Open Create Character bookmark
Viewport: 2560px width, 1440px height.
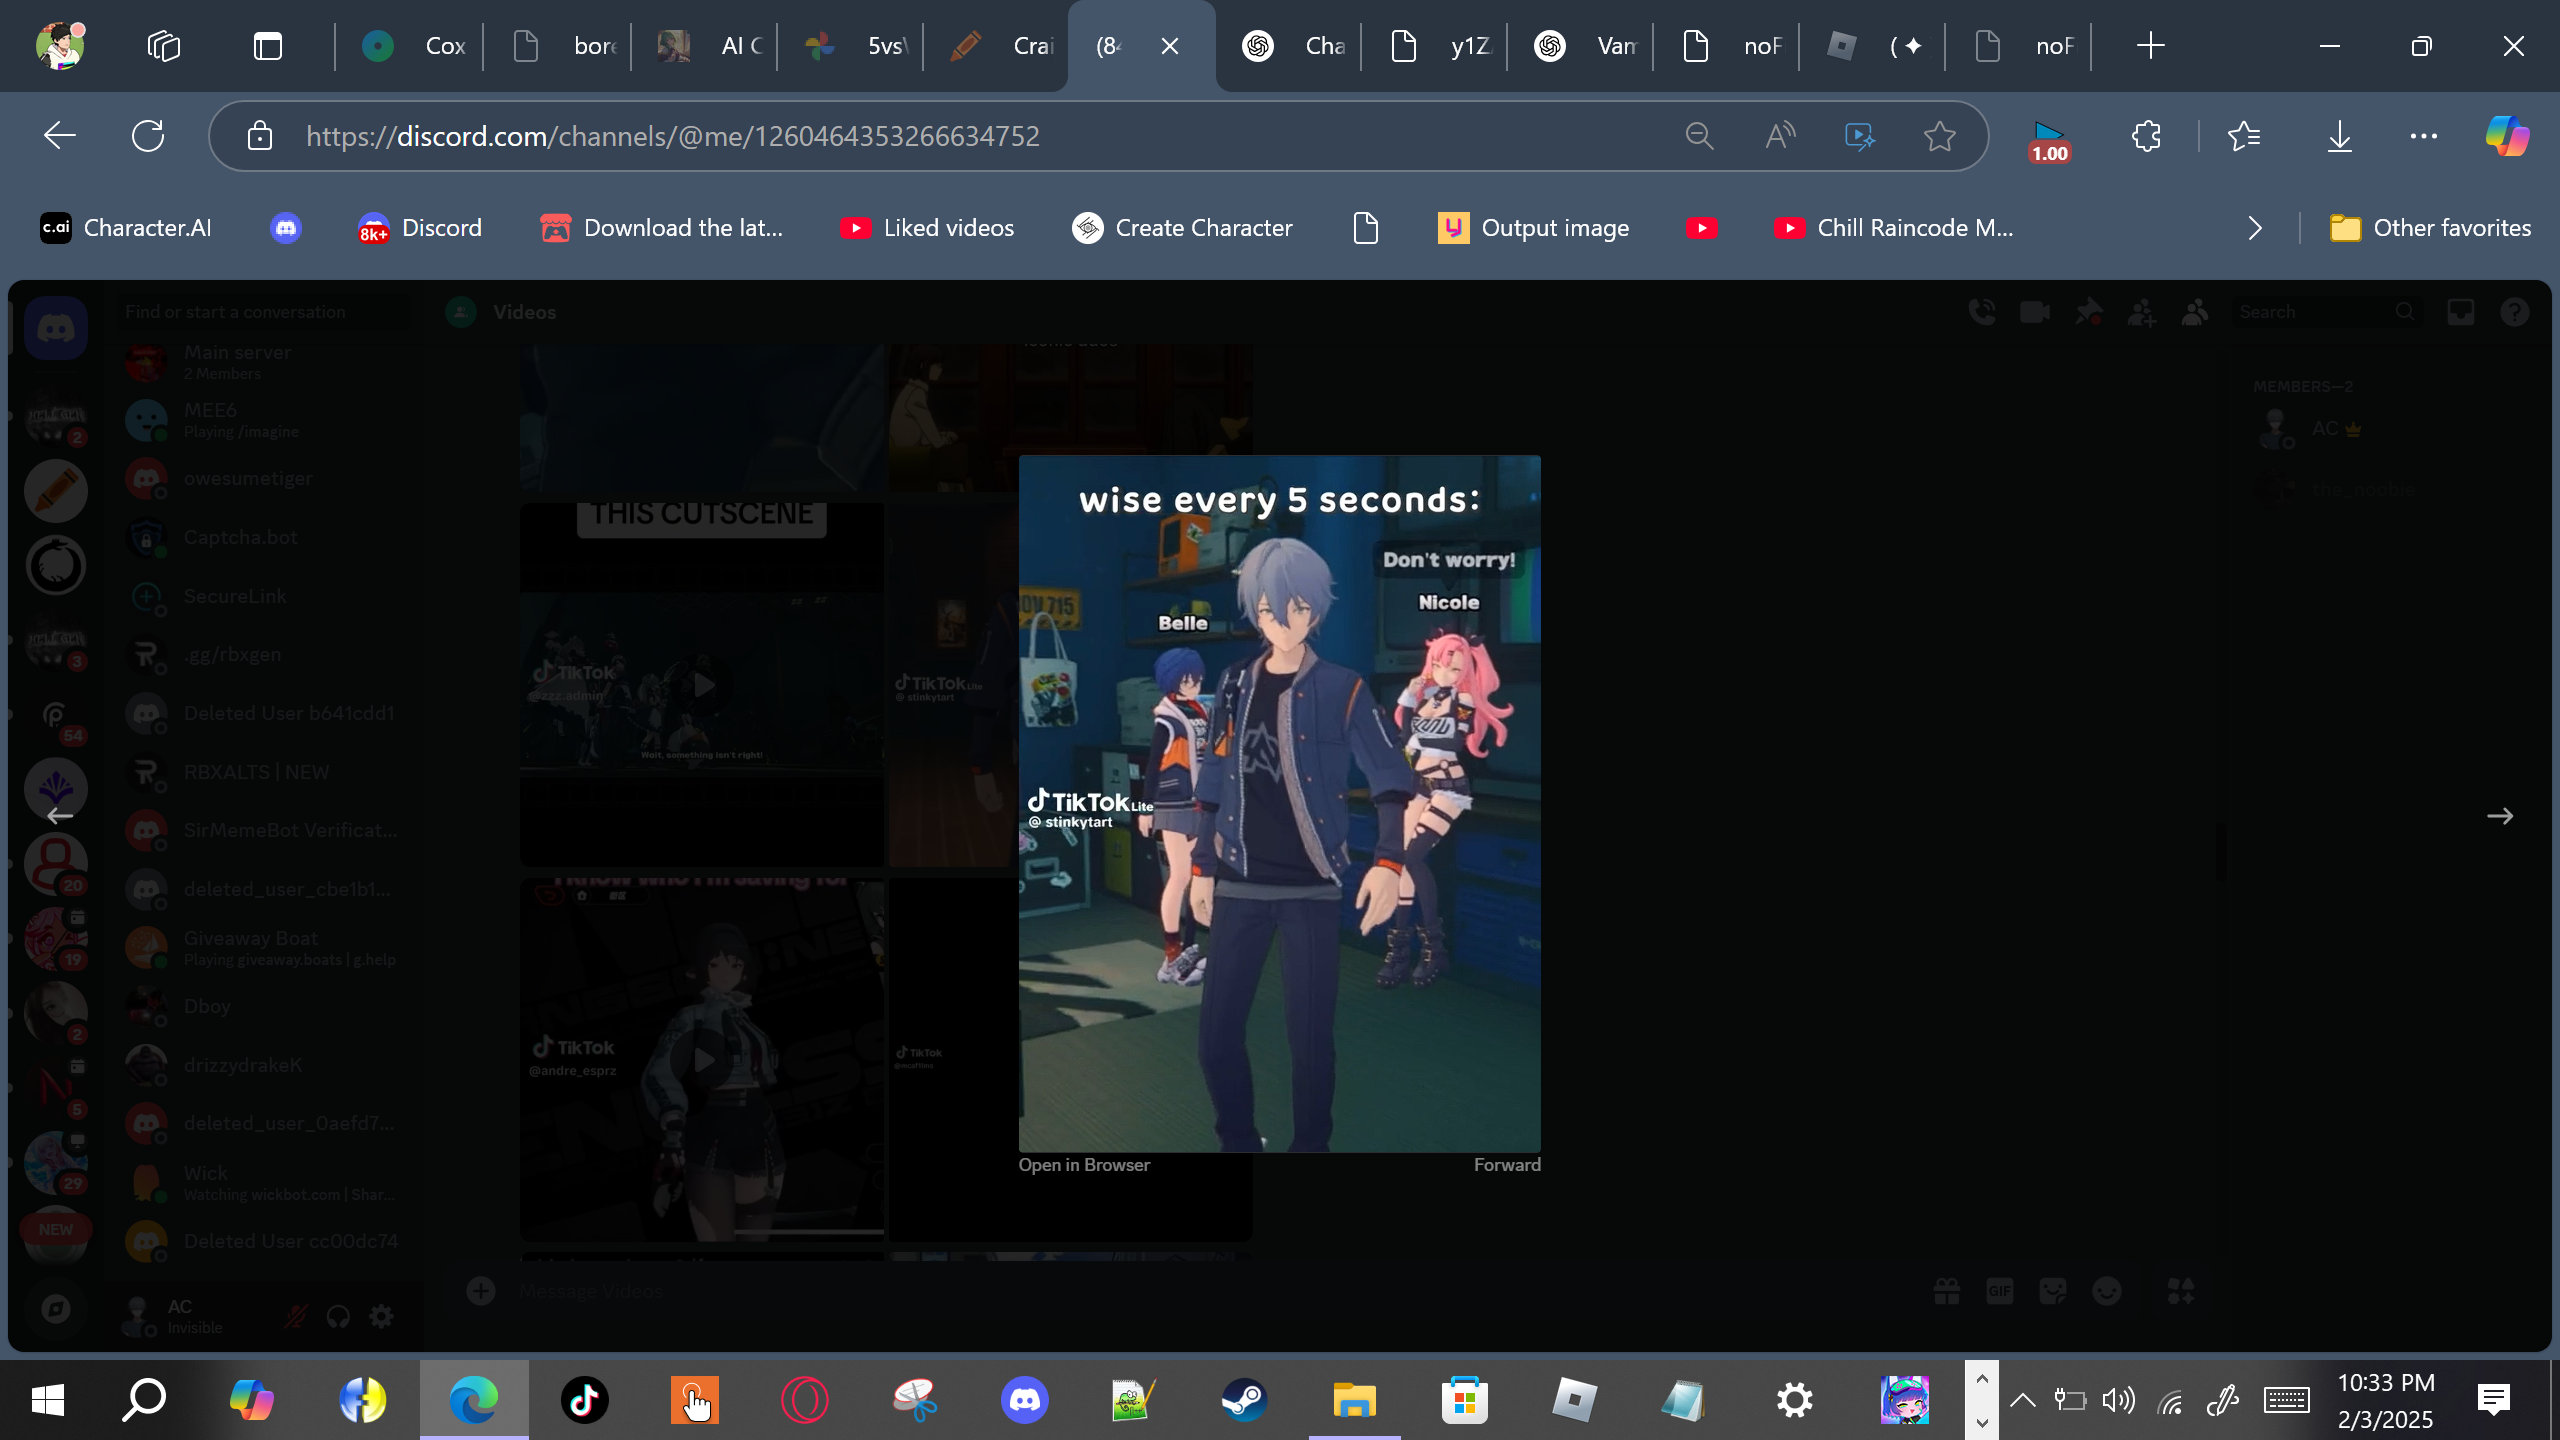pos(1183,228)
